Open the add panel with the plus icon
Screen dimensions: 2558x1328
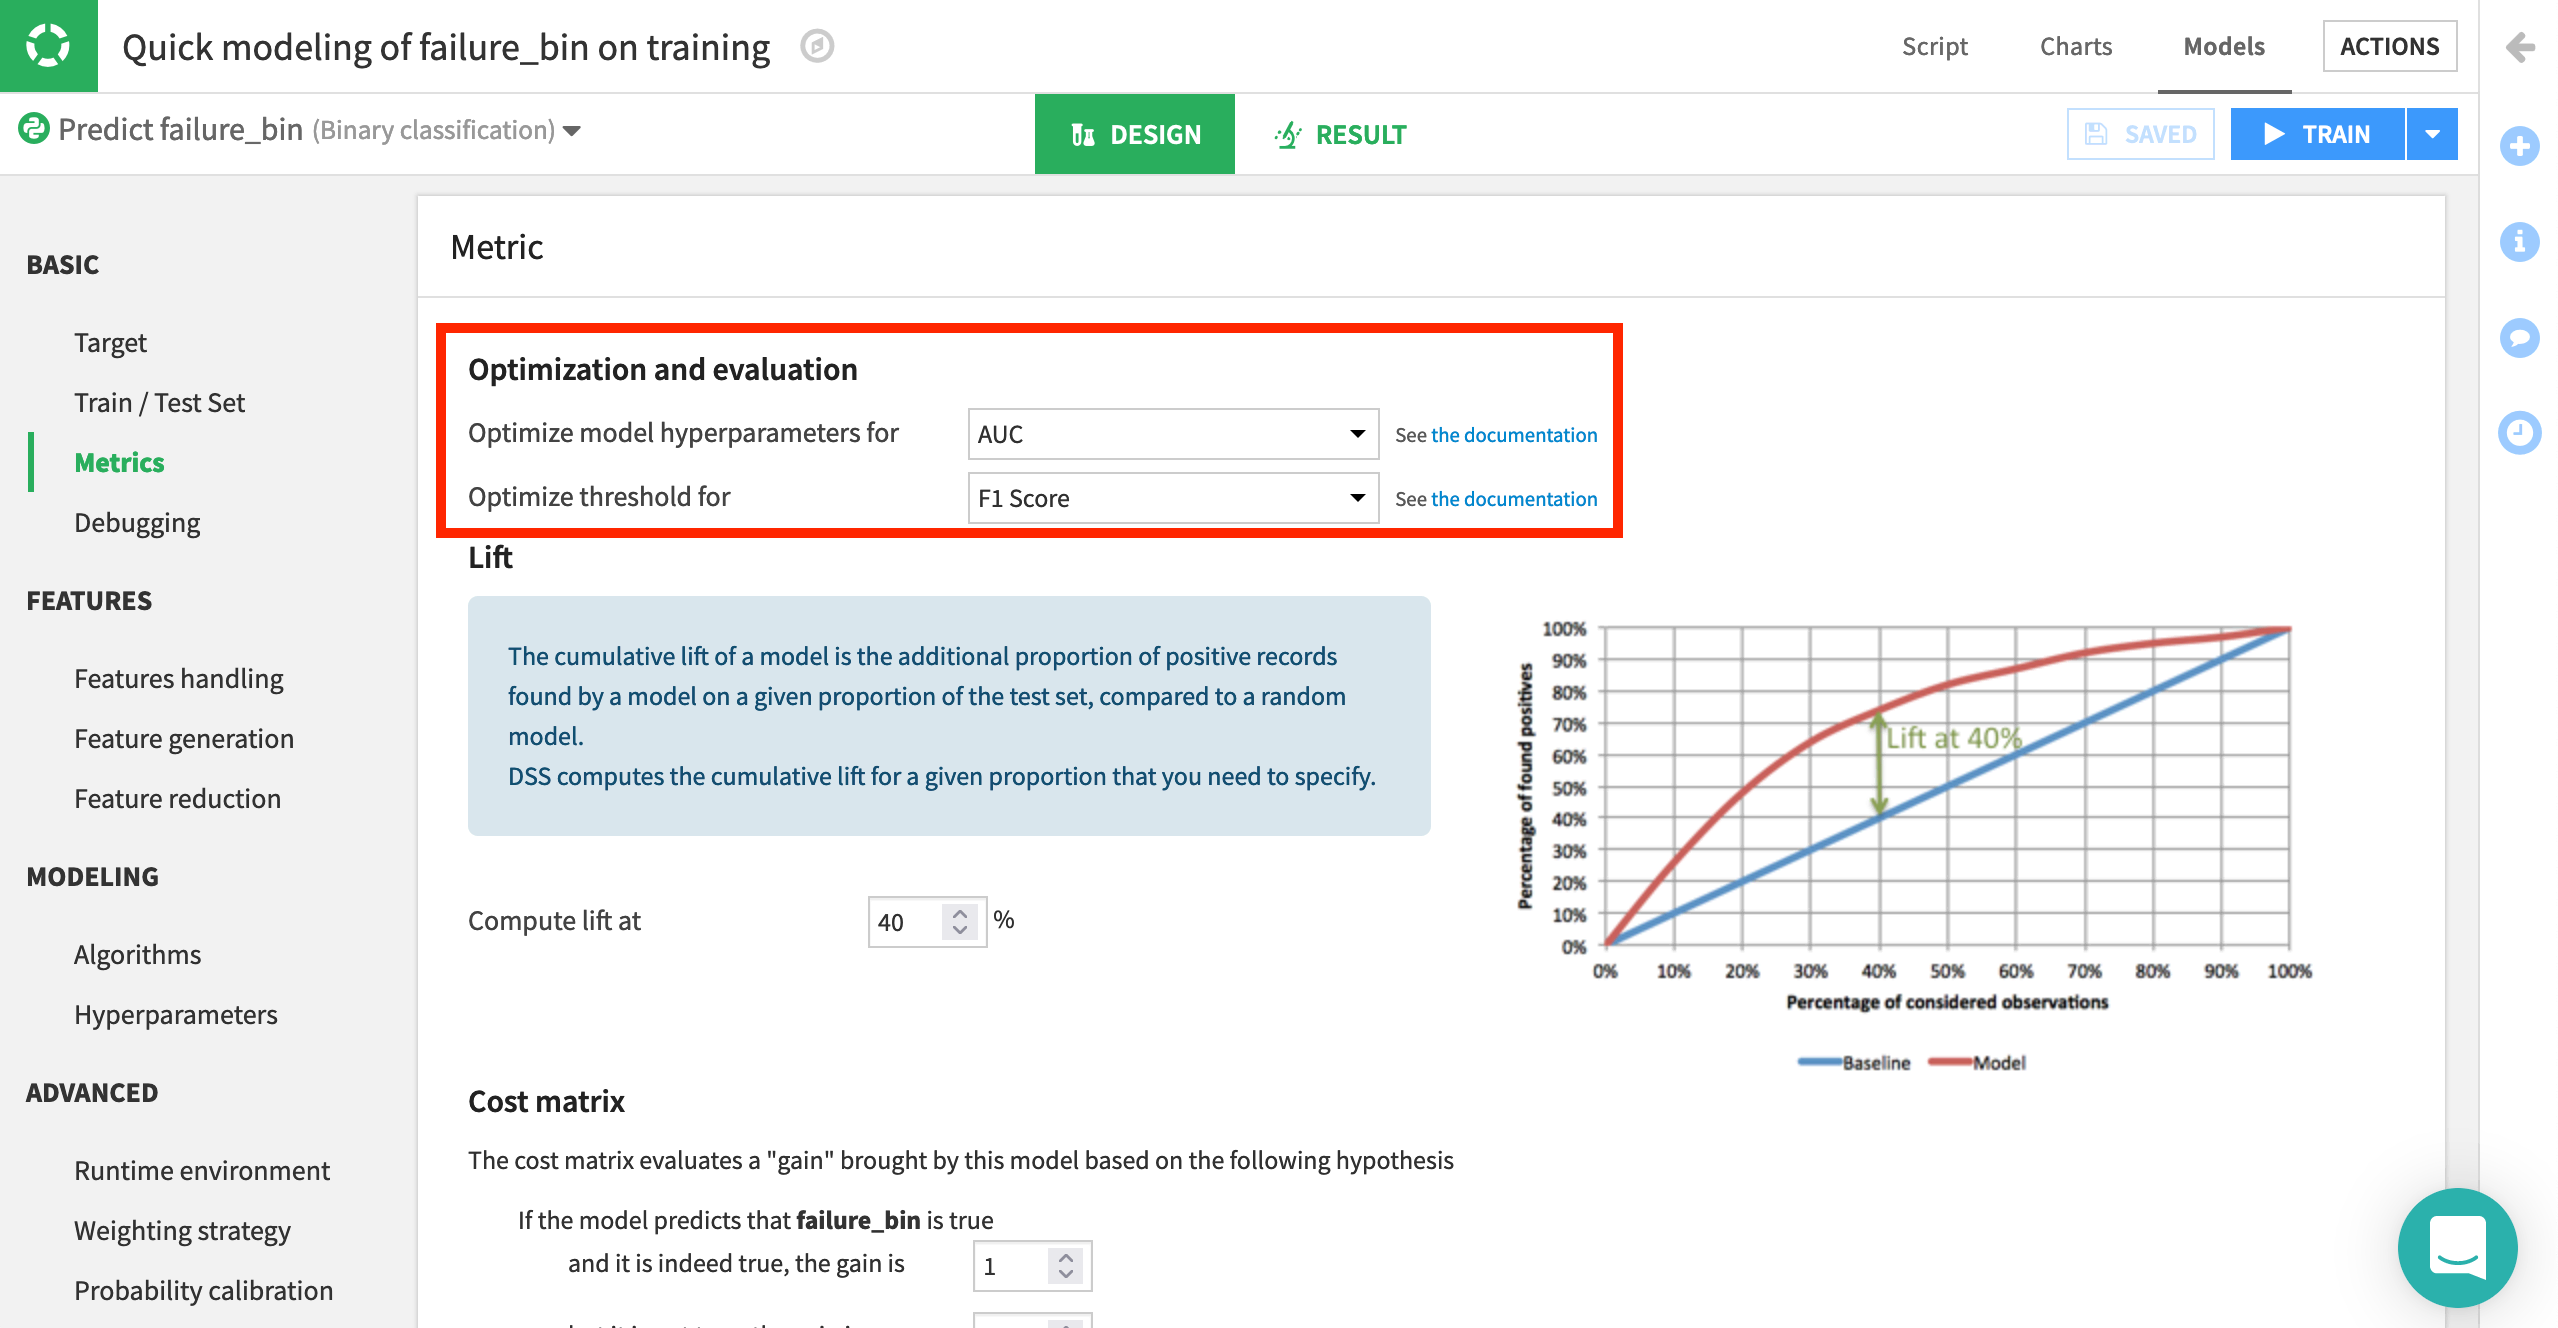click(2520, 146)
